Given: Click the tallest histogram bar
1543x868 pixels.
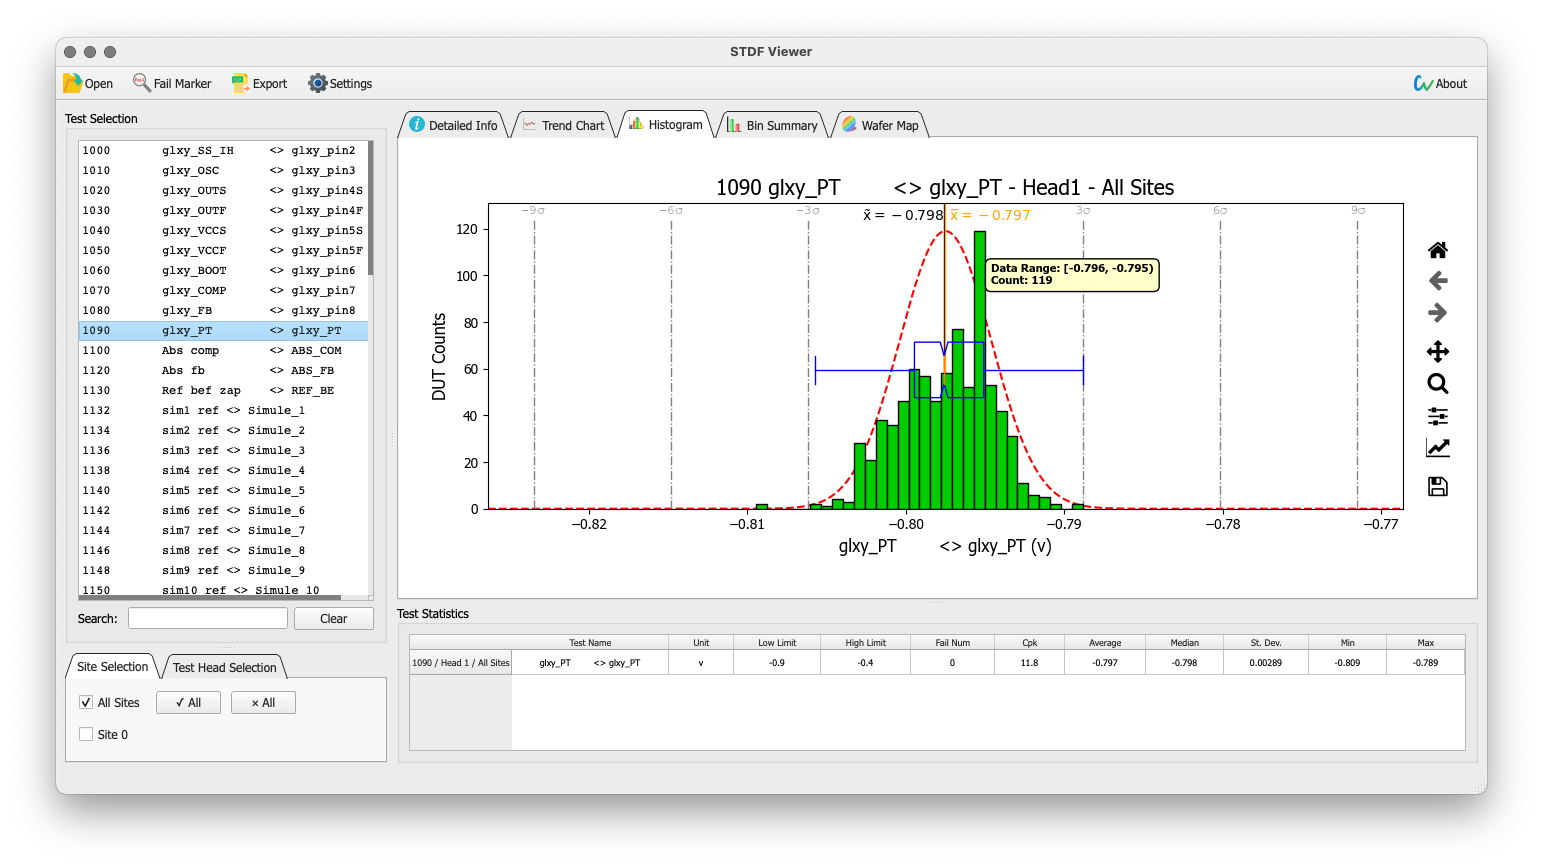Looking at the screenshot, I should [980, 370].
